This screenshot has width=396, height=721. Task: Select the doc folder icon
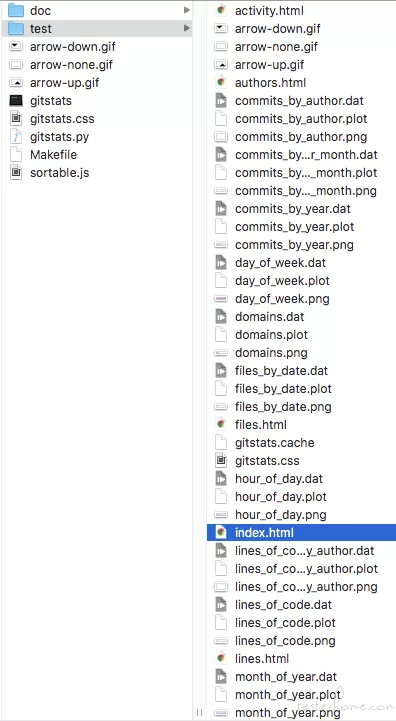click(16, 10)
